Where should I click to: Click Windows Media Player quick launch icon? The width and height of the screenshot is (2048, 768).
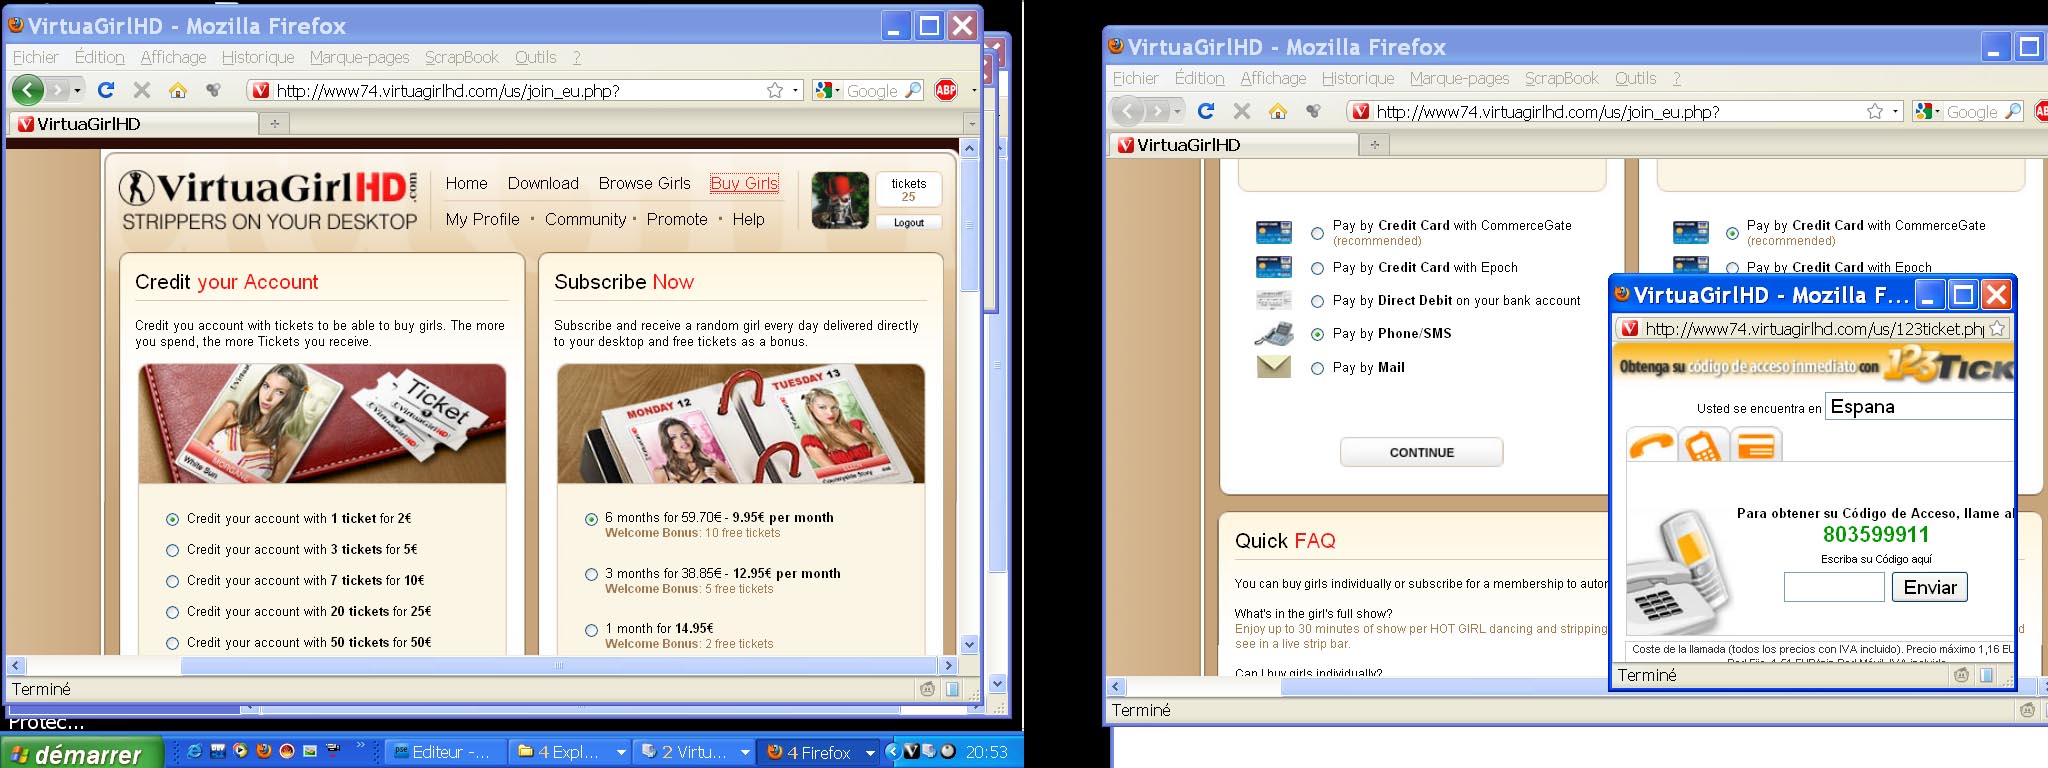coord(240,751)
